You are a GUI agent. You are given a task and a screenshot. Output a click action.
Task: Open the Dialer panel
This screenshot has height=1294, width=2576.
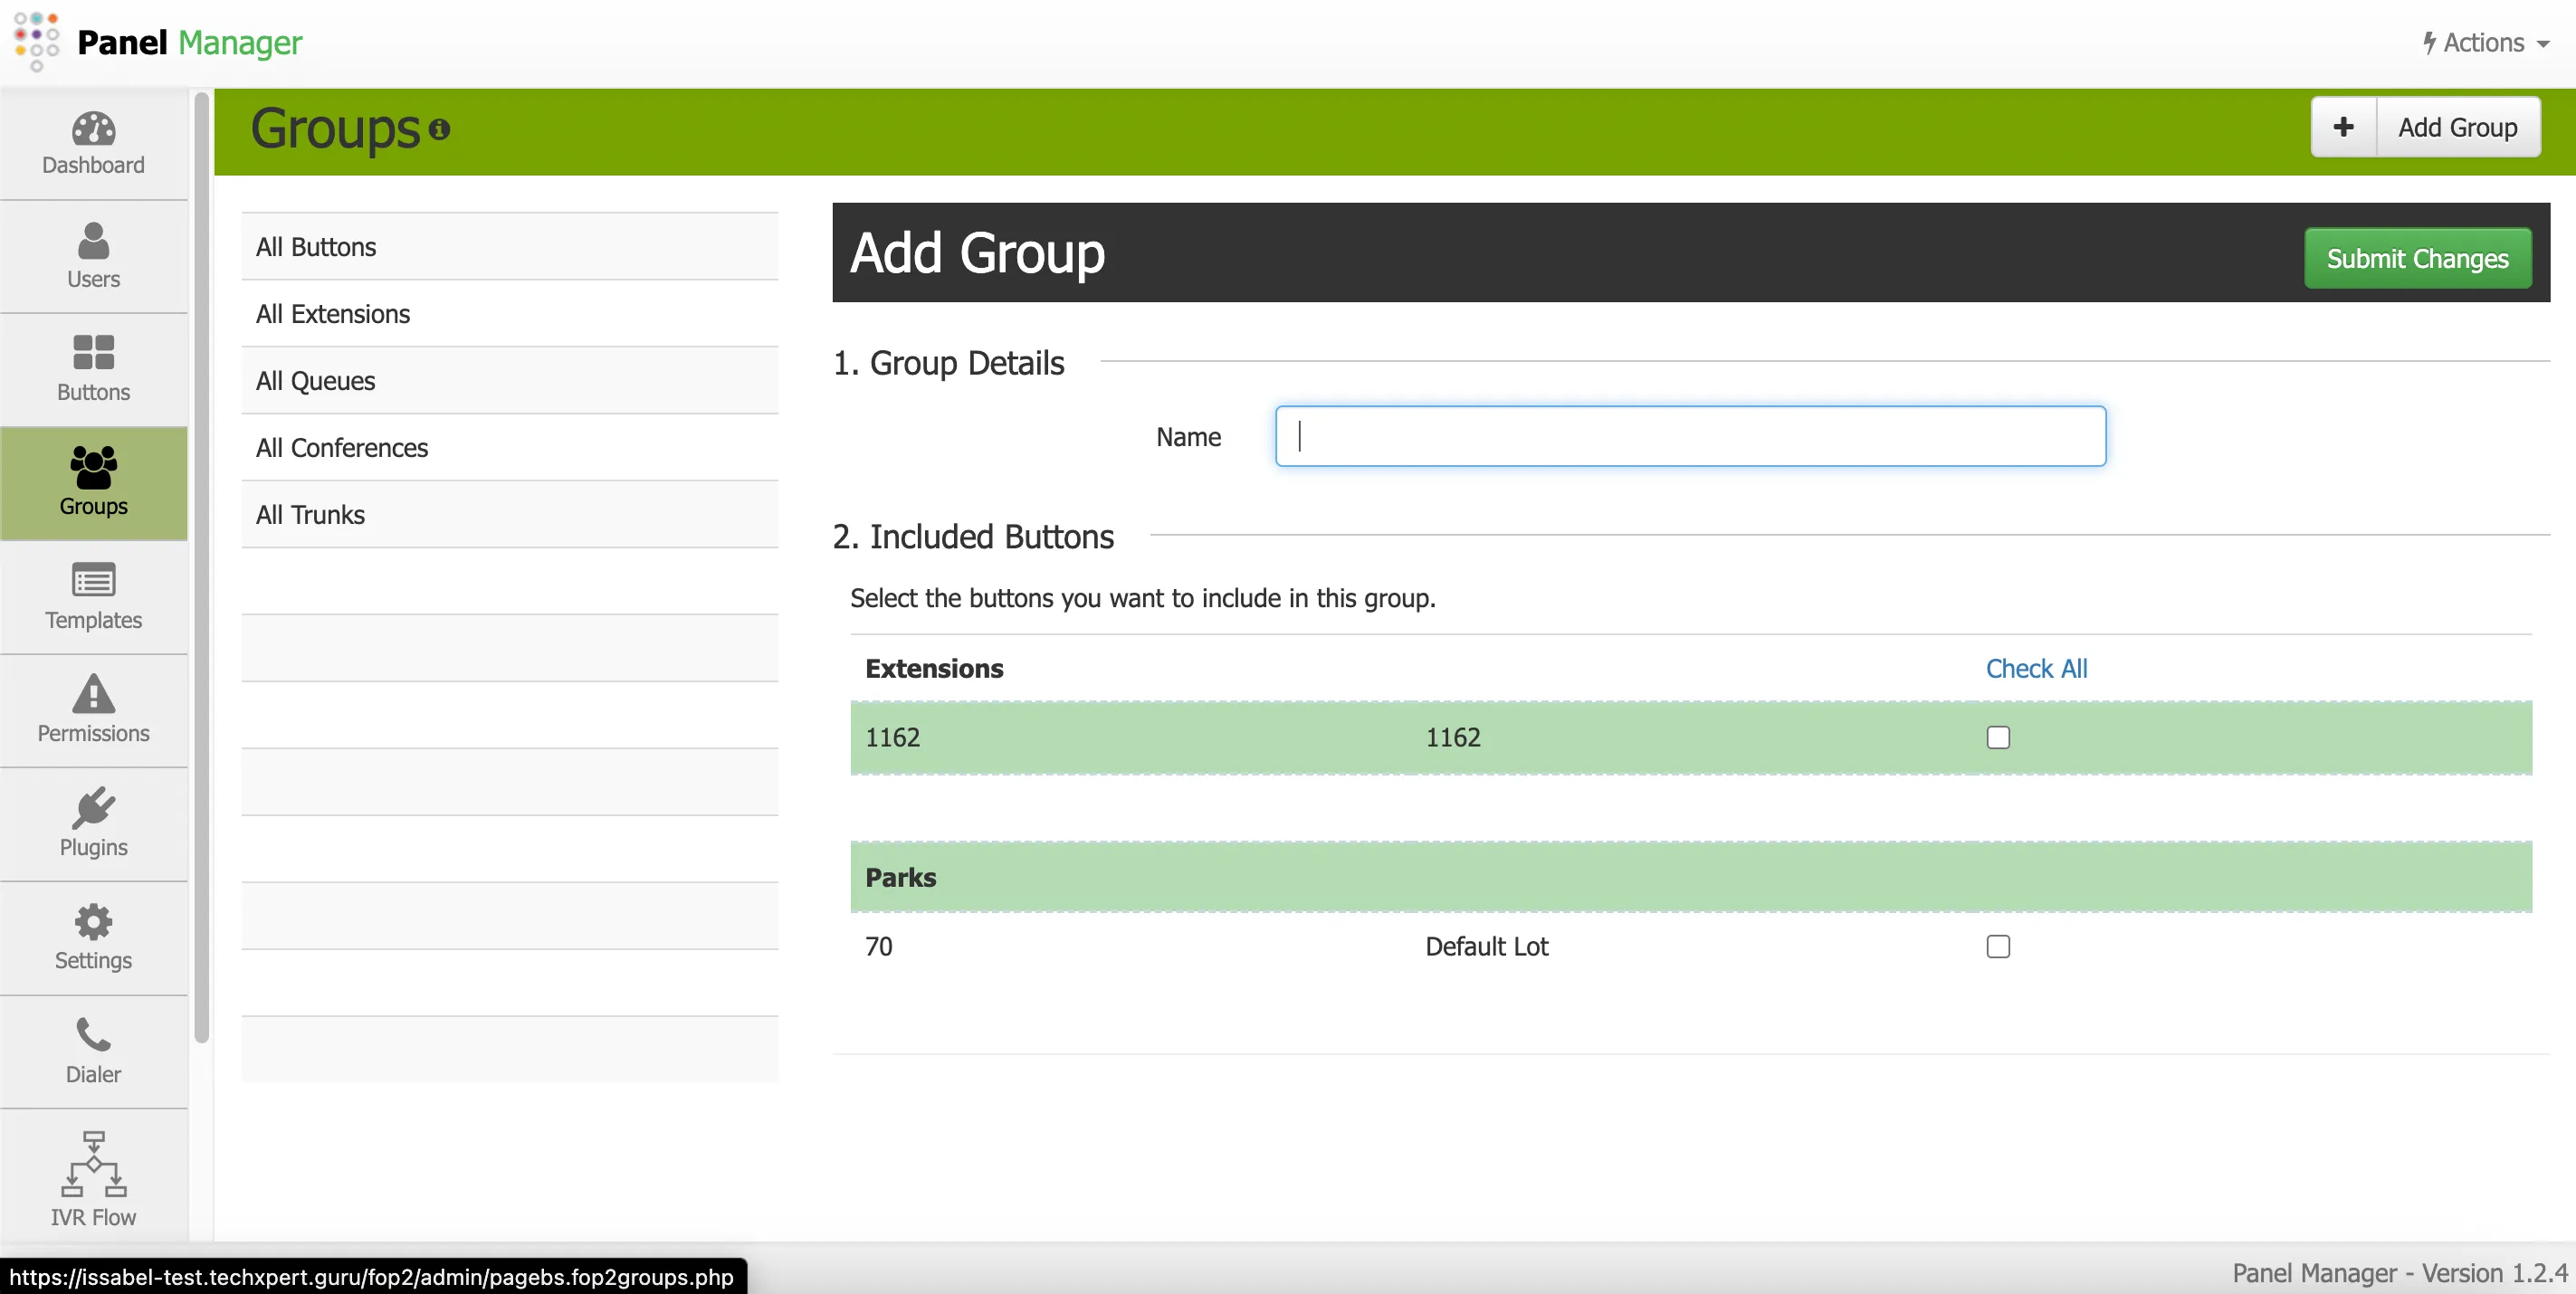coord(92,1050)
